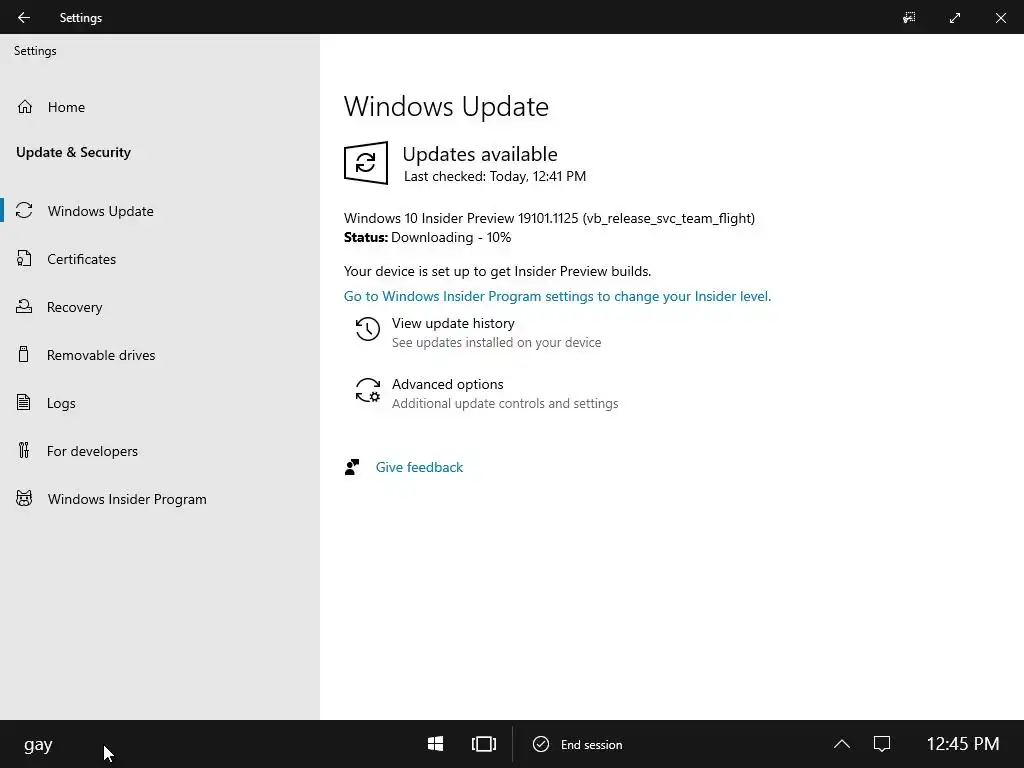1024x768 pixels.
Task: Click Insider Preview 19101.1125 build name
Action: [x=549, y=218]
